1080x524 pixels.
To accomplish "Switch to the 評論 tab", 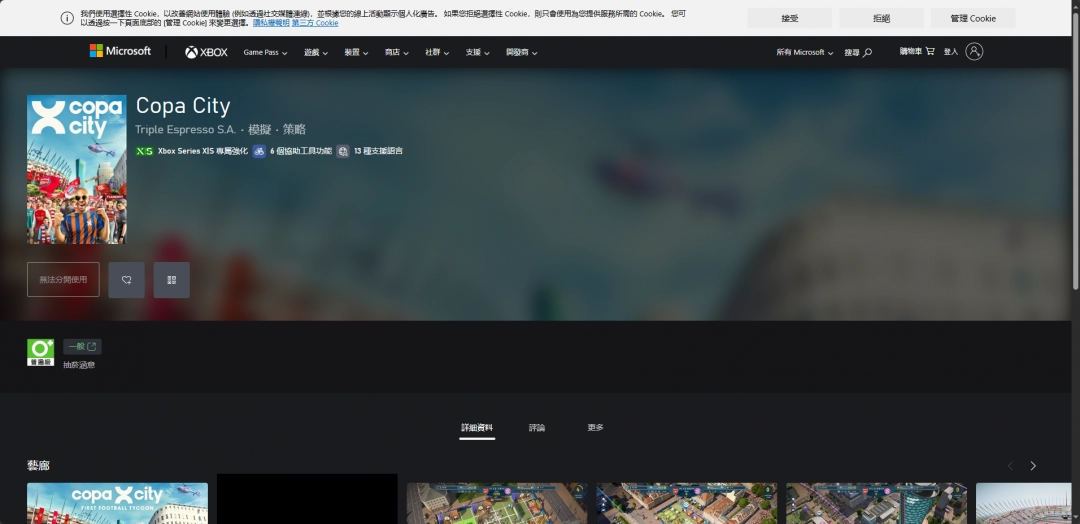I will [537, 428].
